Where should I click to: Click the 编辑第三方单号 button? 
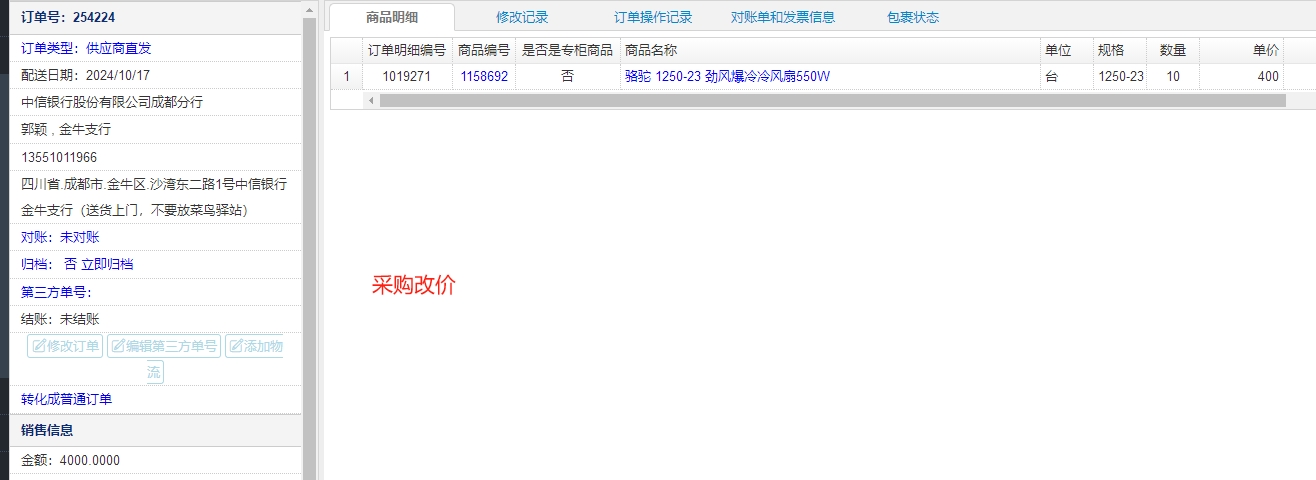[x=164, y=346]
